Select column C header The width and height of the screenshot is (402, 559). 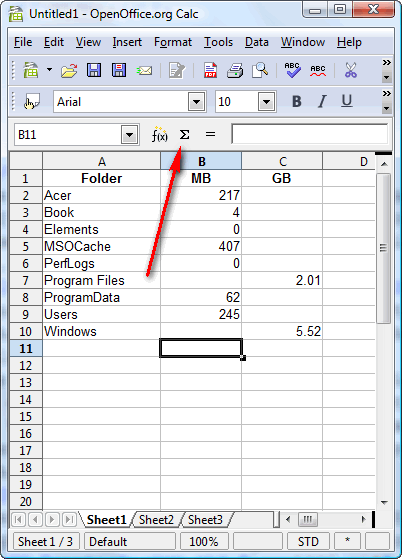point(282,161)
